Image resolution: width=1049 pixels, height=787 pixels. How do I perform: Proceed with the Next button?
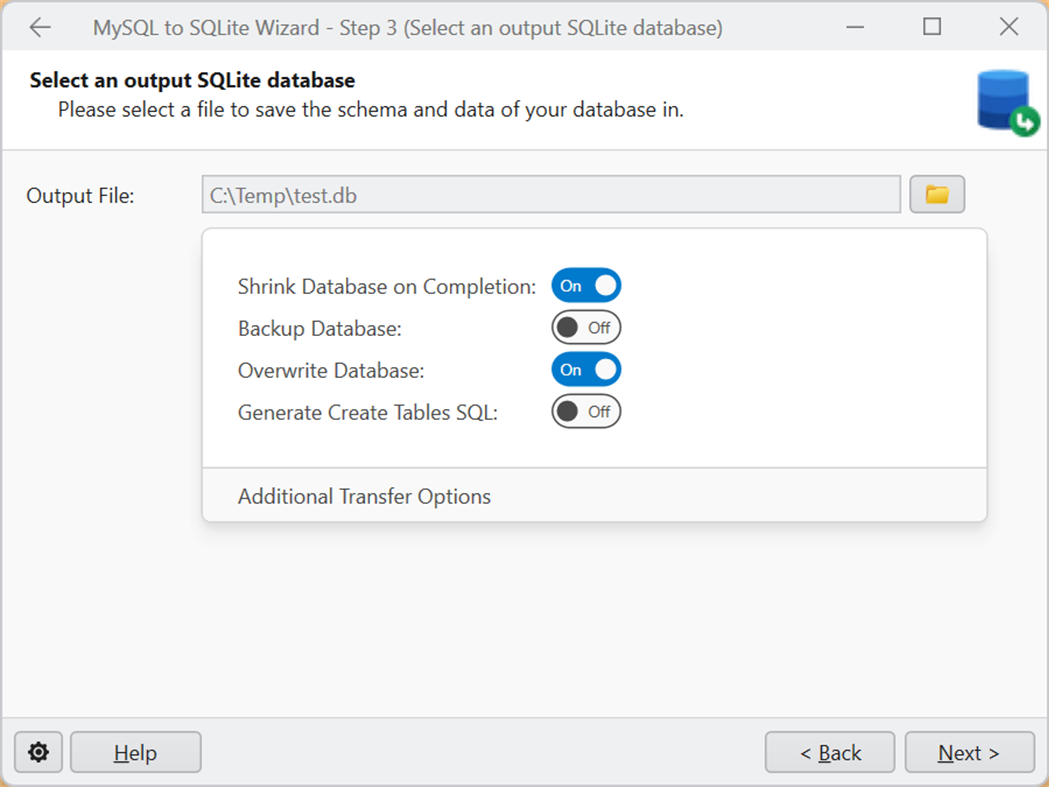pos(968,753)
